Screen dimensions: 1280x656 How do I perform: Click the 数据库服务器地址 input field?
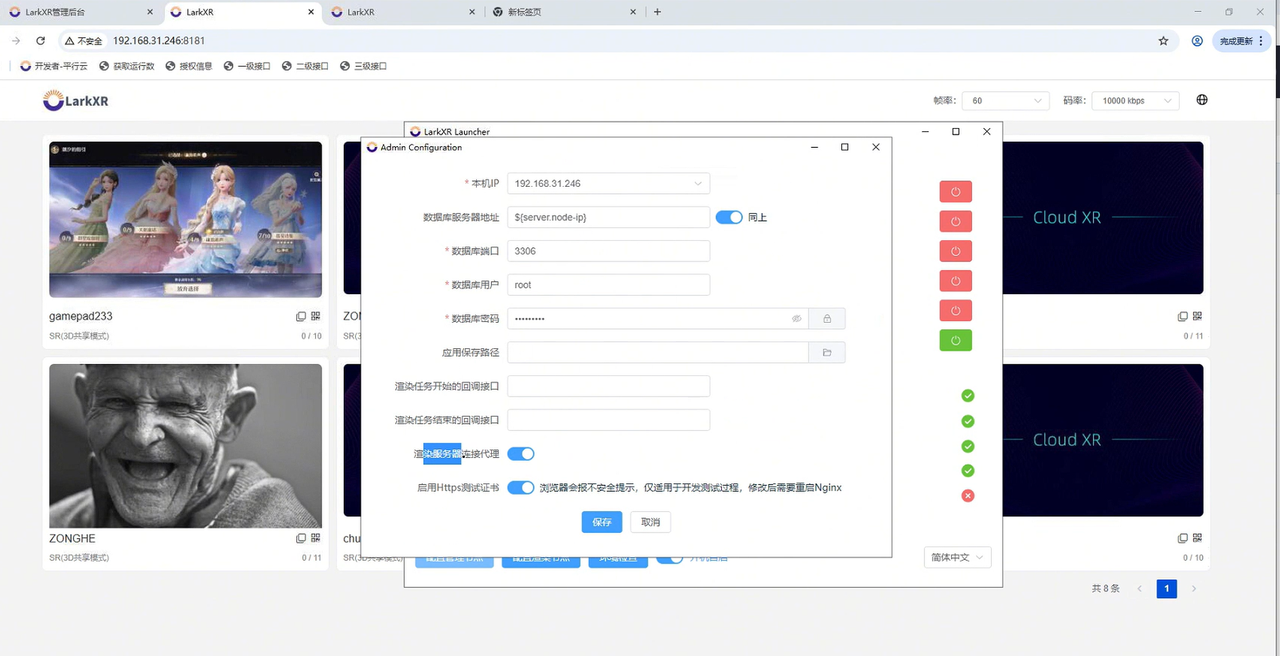pyautogui.click(x=608, y=217)
